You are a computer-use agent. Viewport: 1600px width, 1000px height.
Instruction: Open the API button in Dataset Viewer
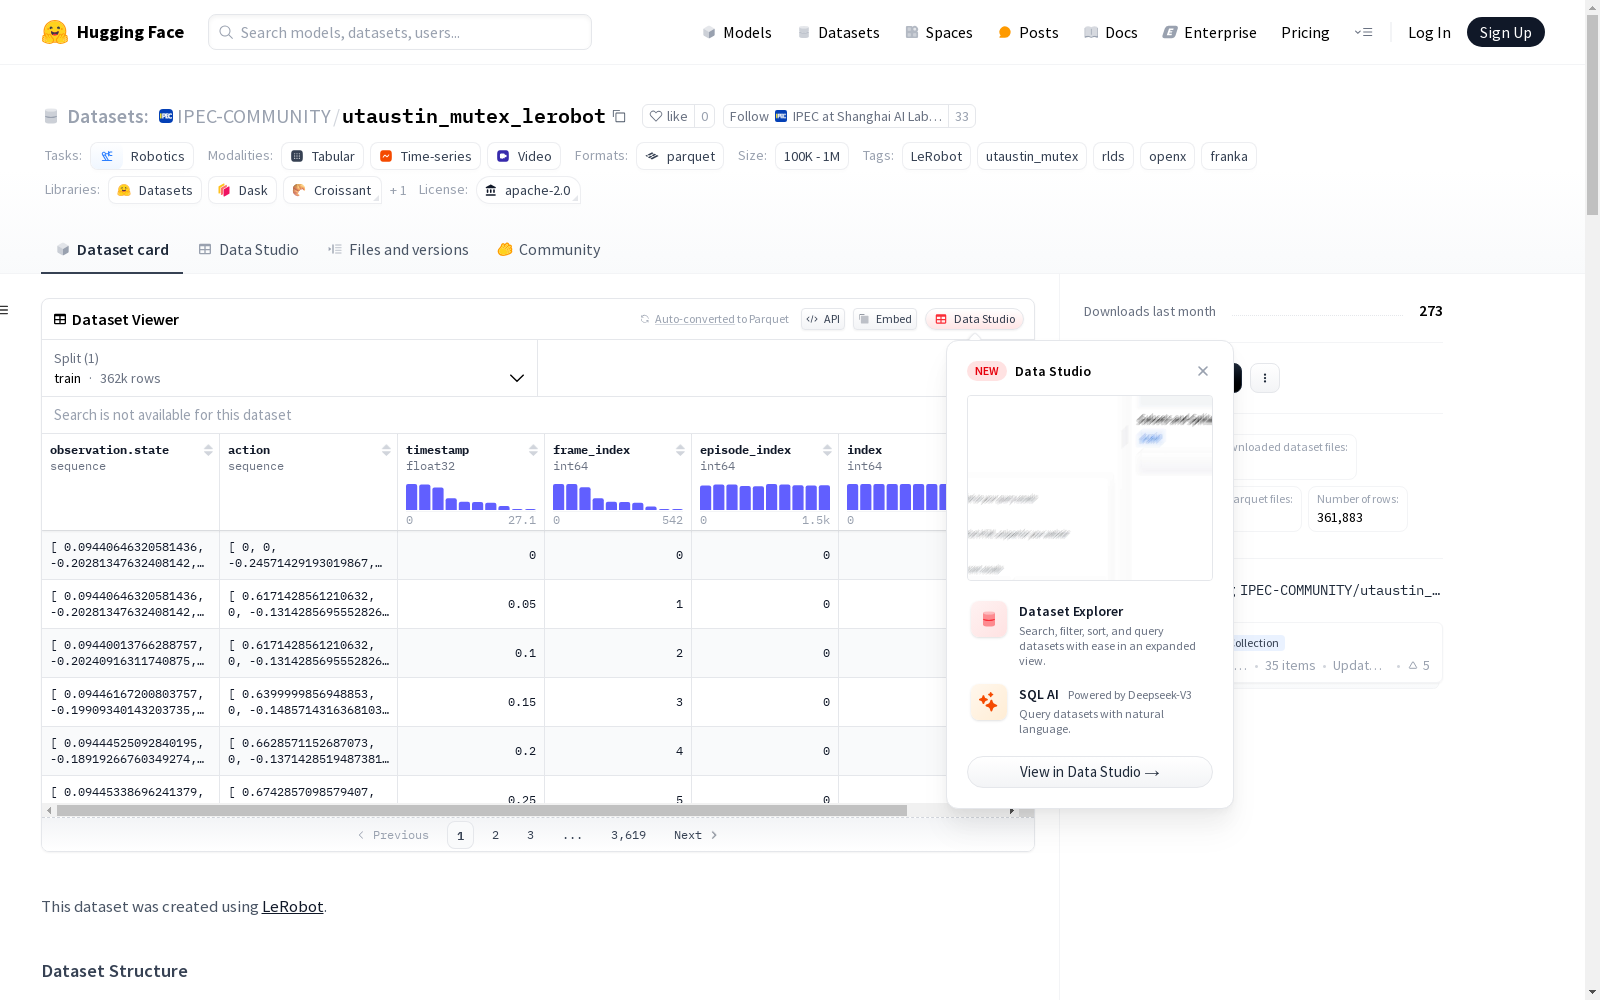click(x=823, y=319)
